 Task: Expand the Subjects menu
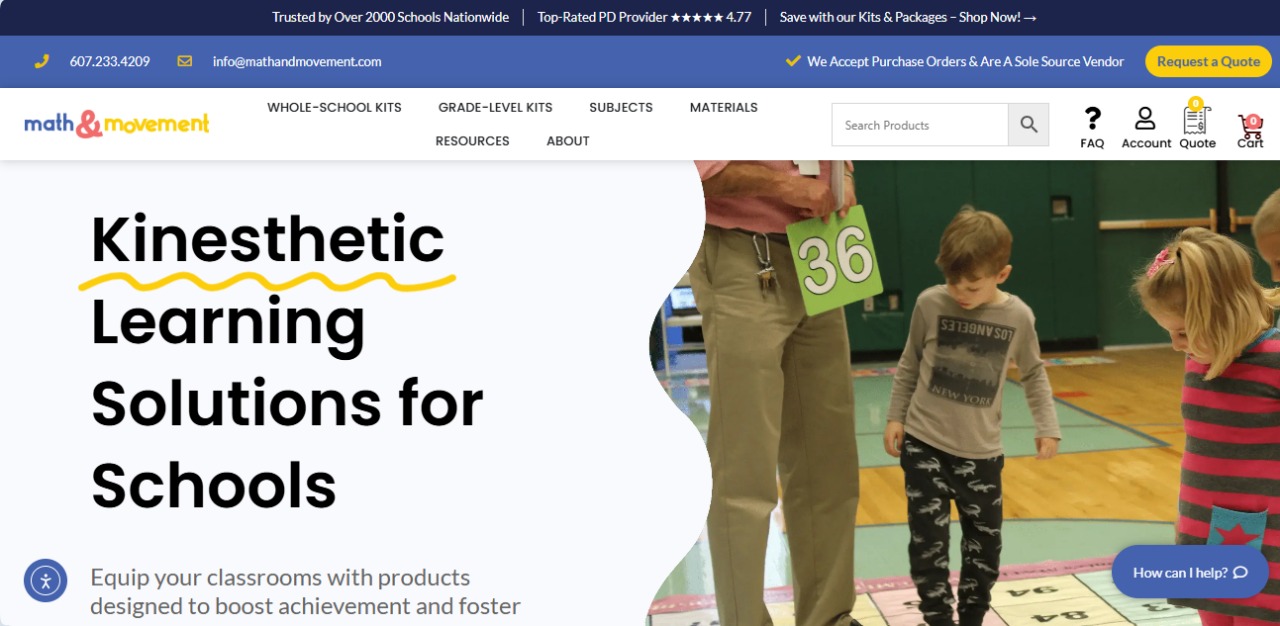[621, 107]
